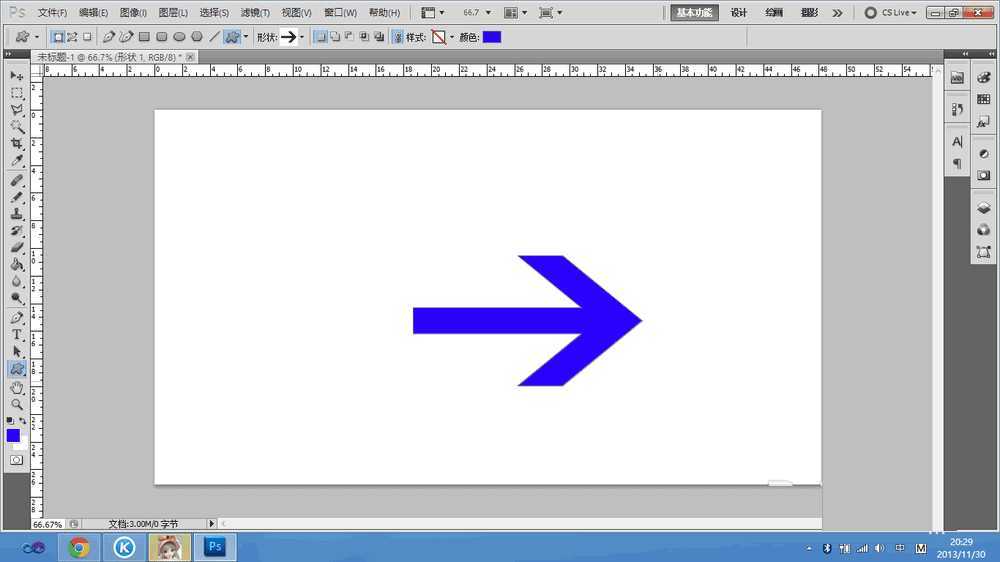The image size is (1000, 562).
Task: Open the 图层(L) menu
Action: (173, 13)
